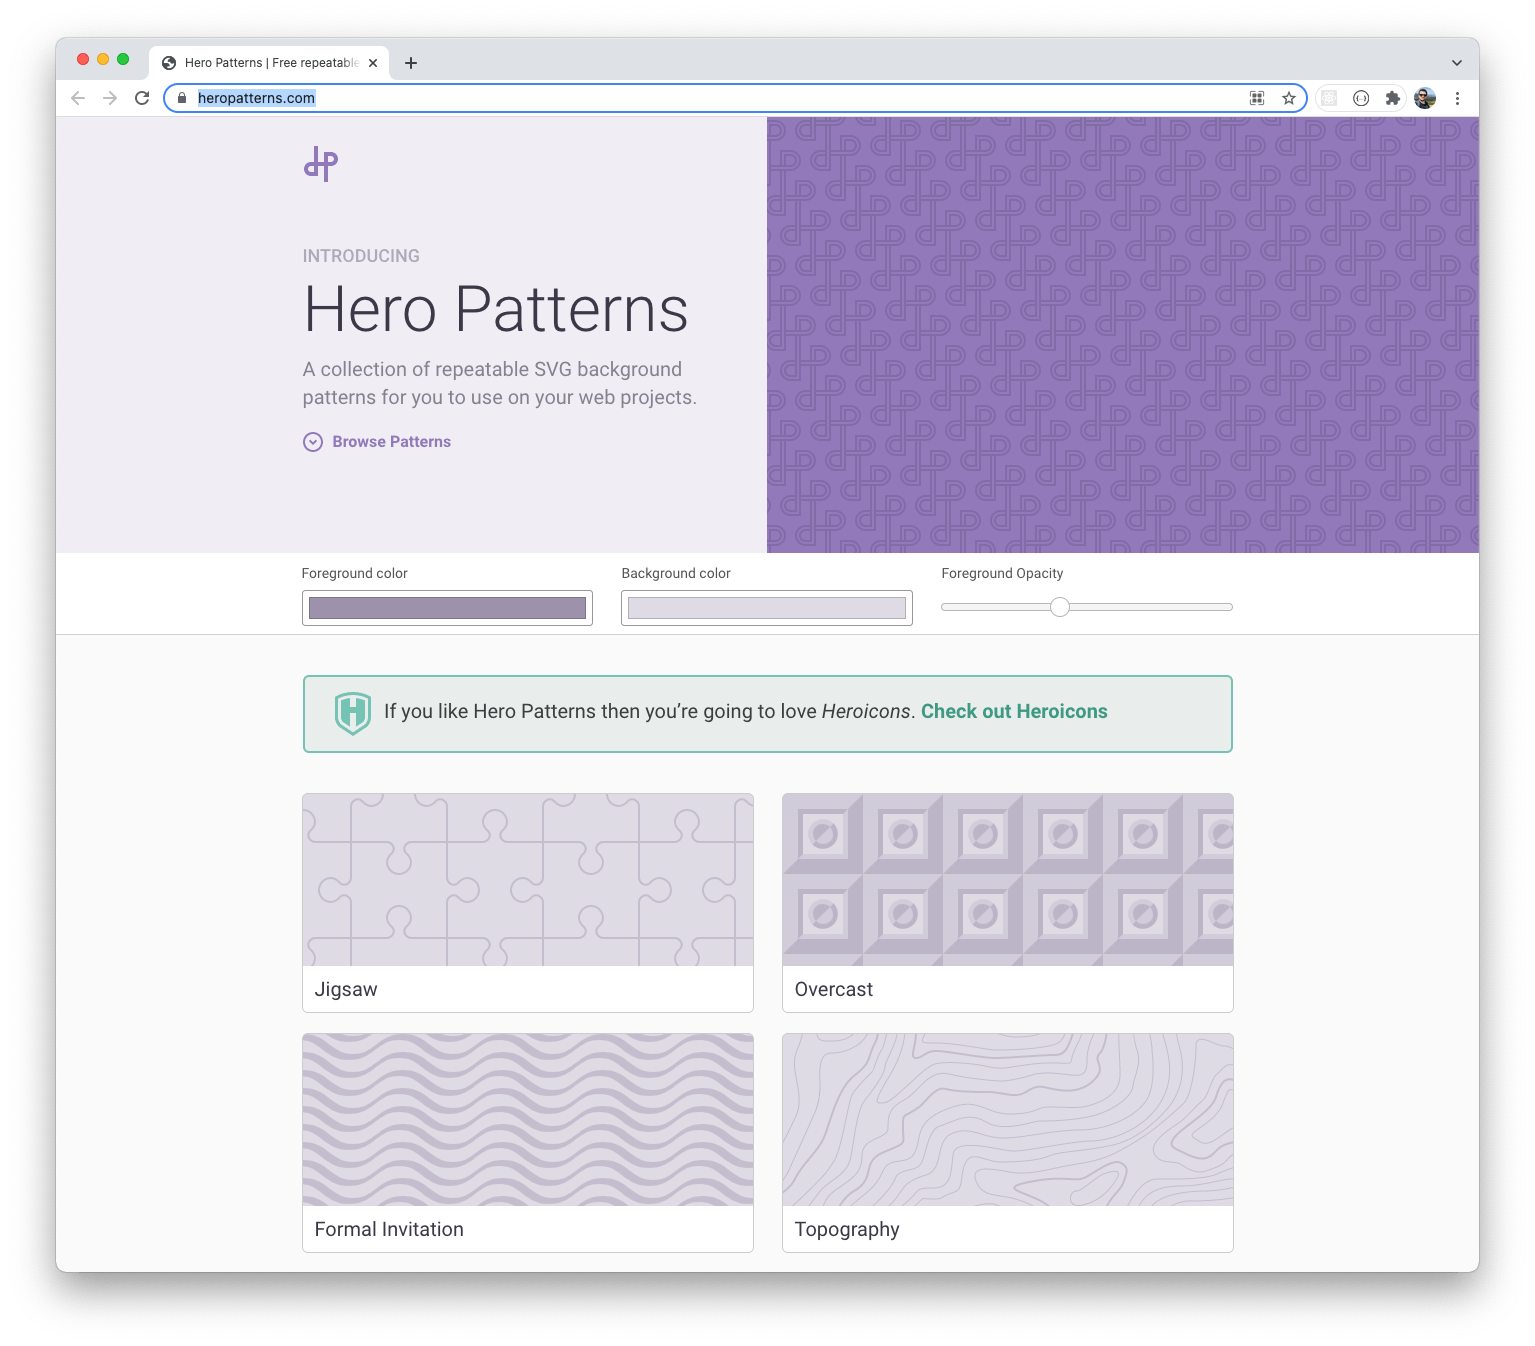Click the Formal Invitation label
The width and height of the screenshot is (1535, 1346).
(x=389, y=1229)
